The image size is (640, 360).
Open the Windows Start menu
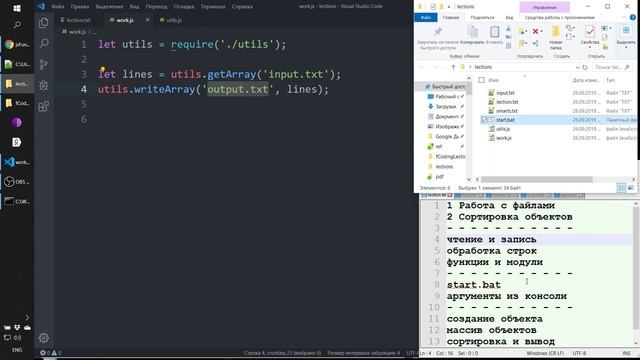[x=17, y=8]
